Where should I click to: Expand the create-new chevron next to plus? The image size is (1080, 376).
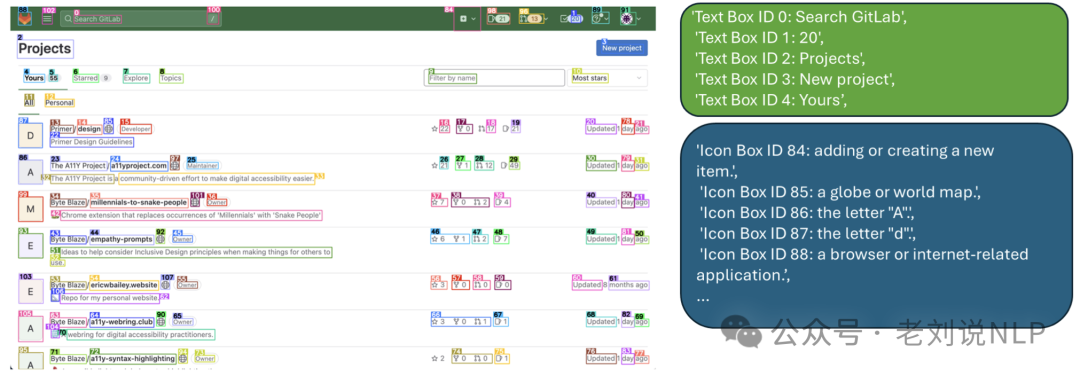(474, 19)
